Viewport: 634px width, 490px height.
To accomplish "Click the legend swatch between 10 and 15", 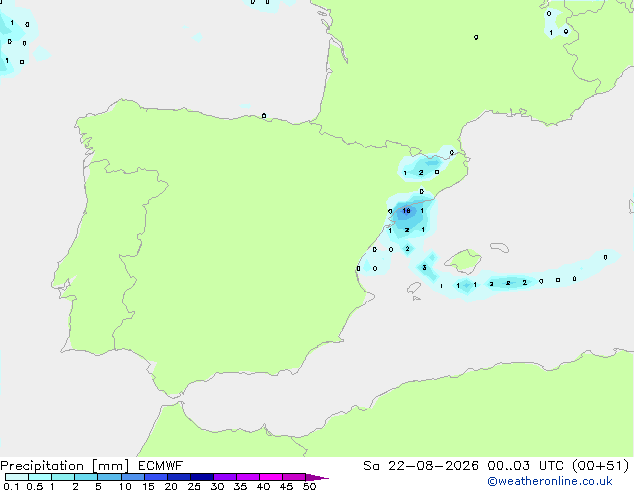I will (133, 477).
